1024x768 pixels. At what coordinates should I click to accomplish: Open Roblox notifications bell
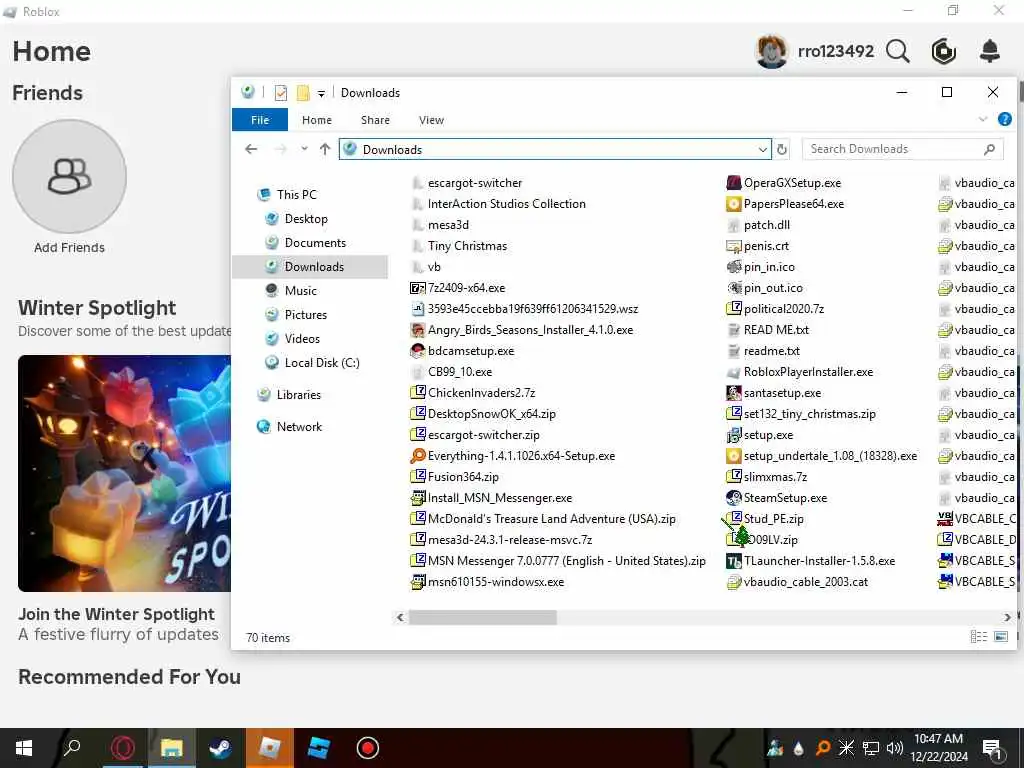coord(990,51)
